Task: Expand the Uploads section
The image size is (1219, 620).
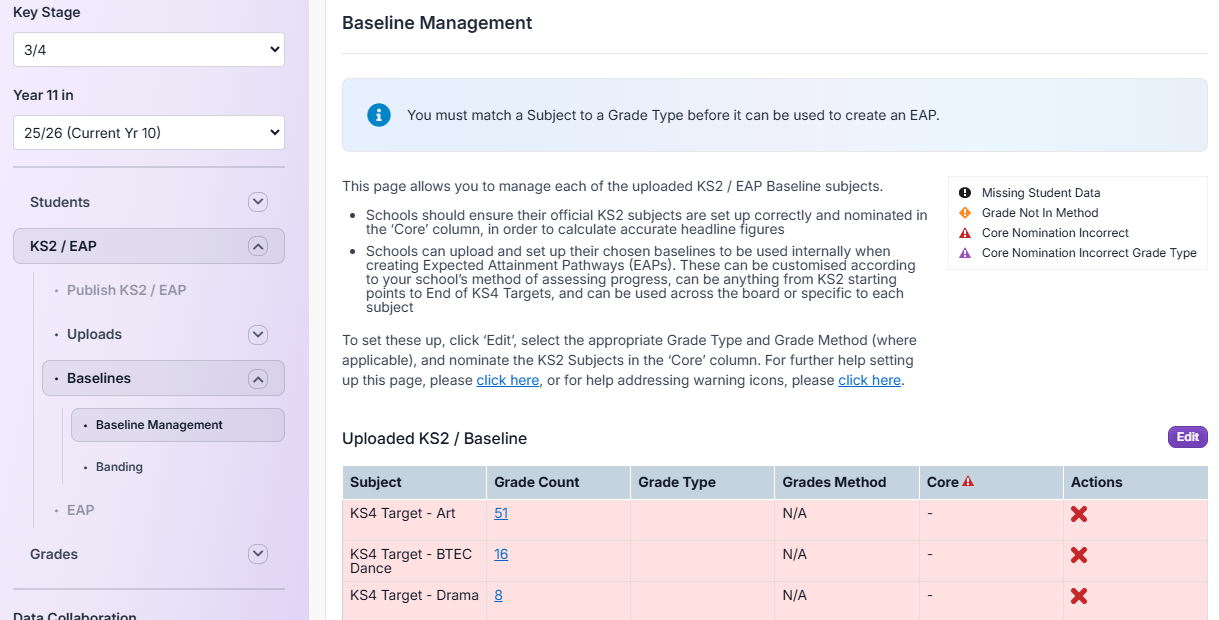Action: tap(257, 334)
